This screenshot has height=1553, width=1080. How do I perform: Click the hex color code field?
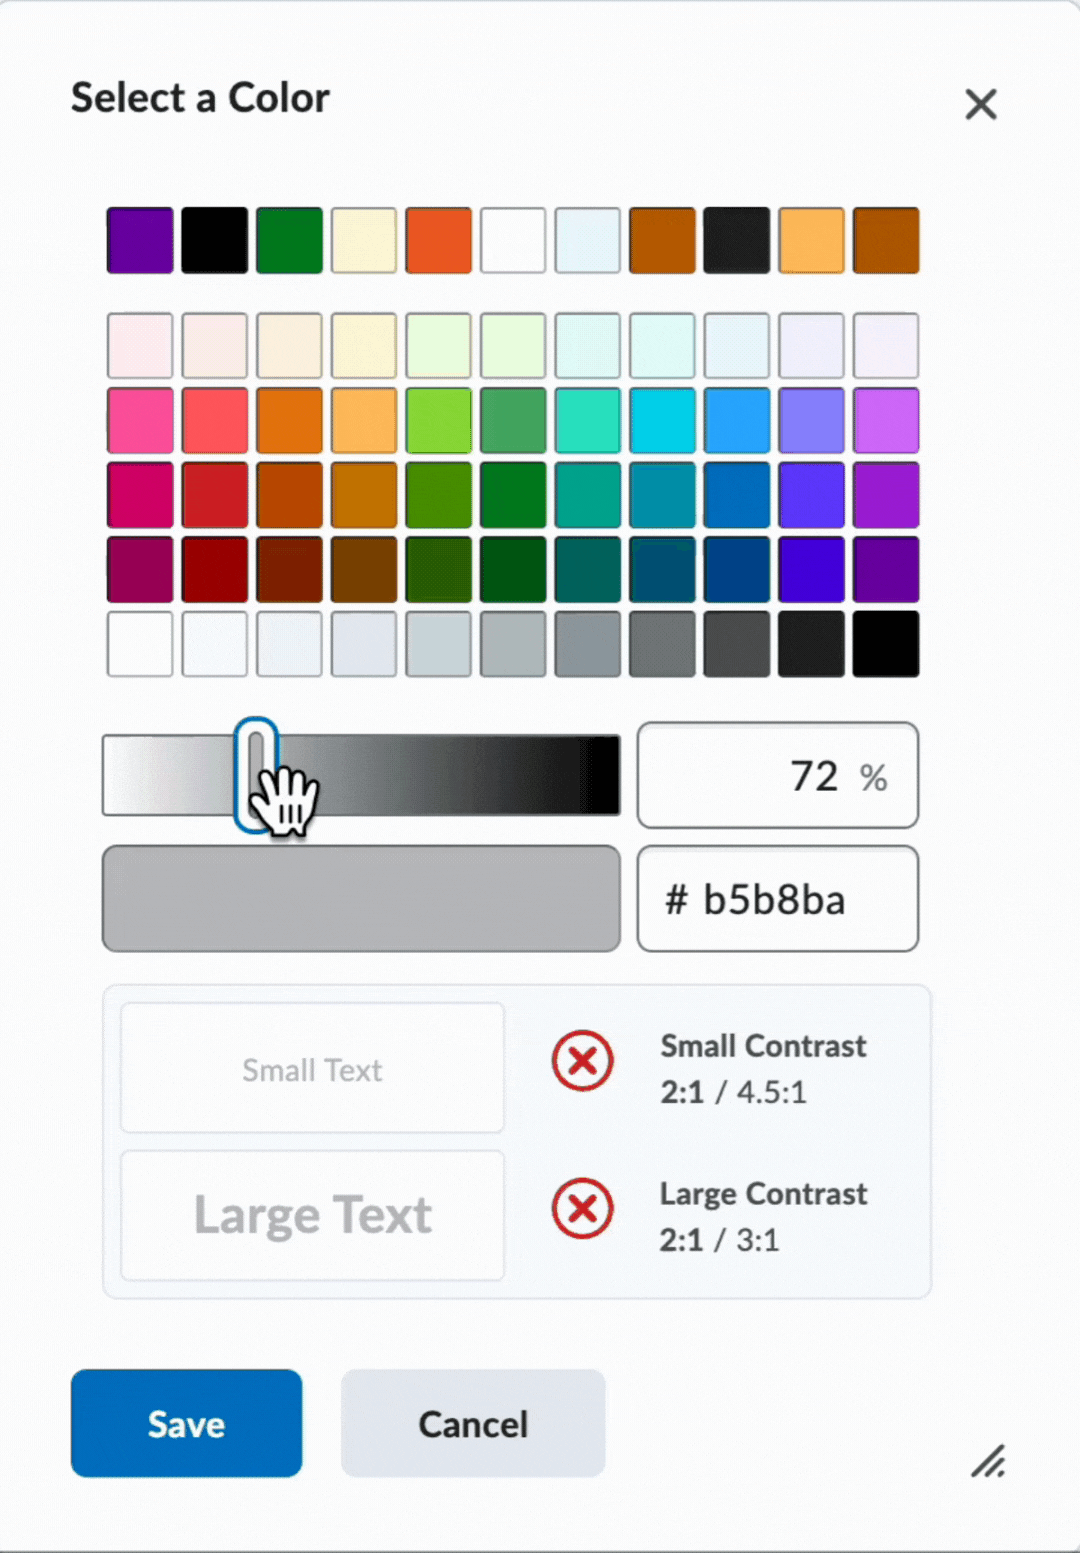tap(777, 899)
